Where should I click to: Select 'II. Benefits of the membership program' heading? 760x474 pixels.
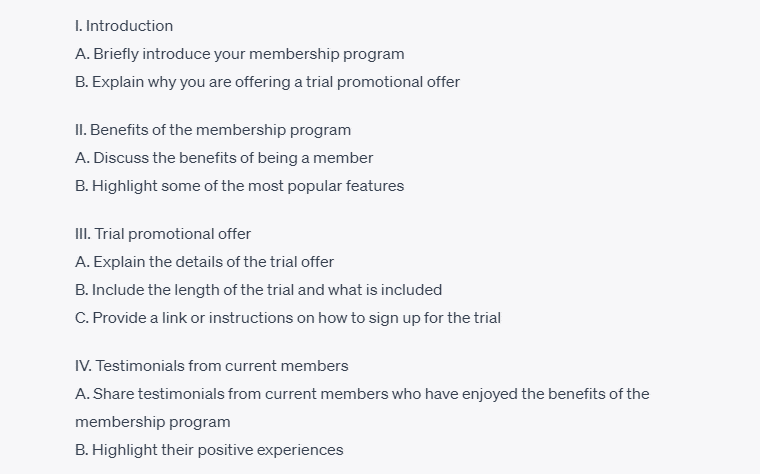(x=213, y=130)
